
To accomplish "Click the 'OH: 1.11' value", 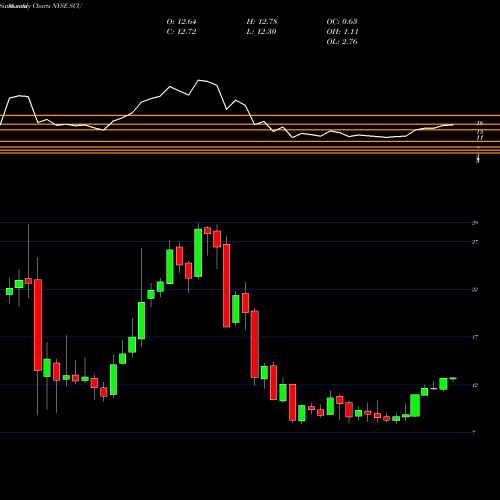I will click(x=342, y=32).
